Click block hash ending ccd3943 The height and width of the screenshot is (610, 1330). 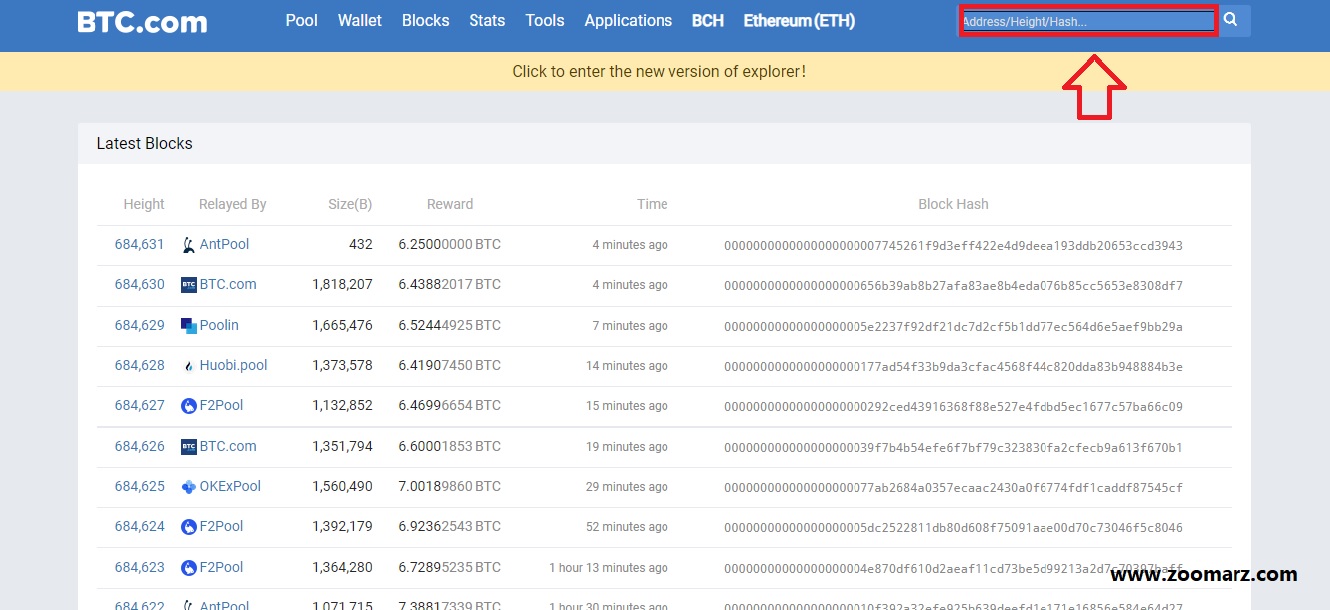(x=953, y=245)
